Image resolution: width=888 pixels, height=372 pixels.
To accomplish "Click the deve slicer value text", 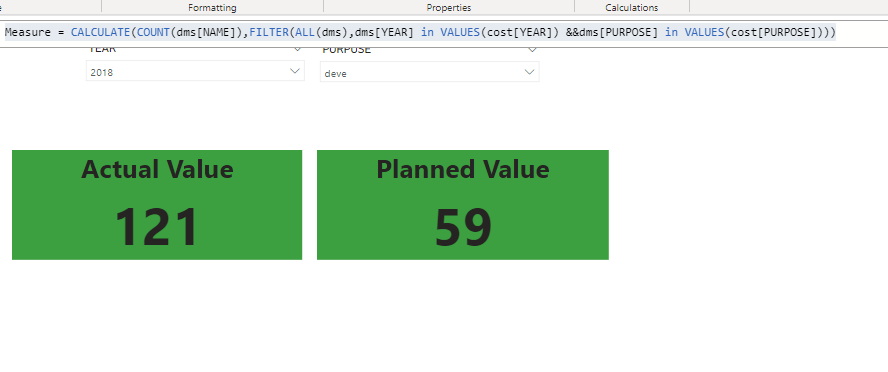I will tap(335, 74).
